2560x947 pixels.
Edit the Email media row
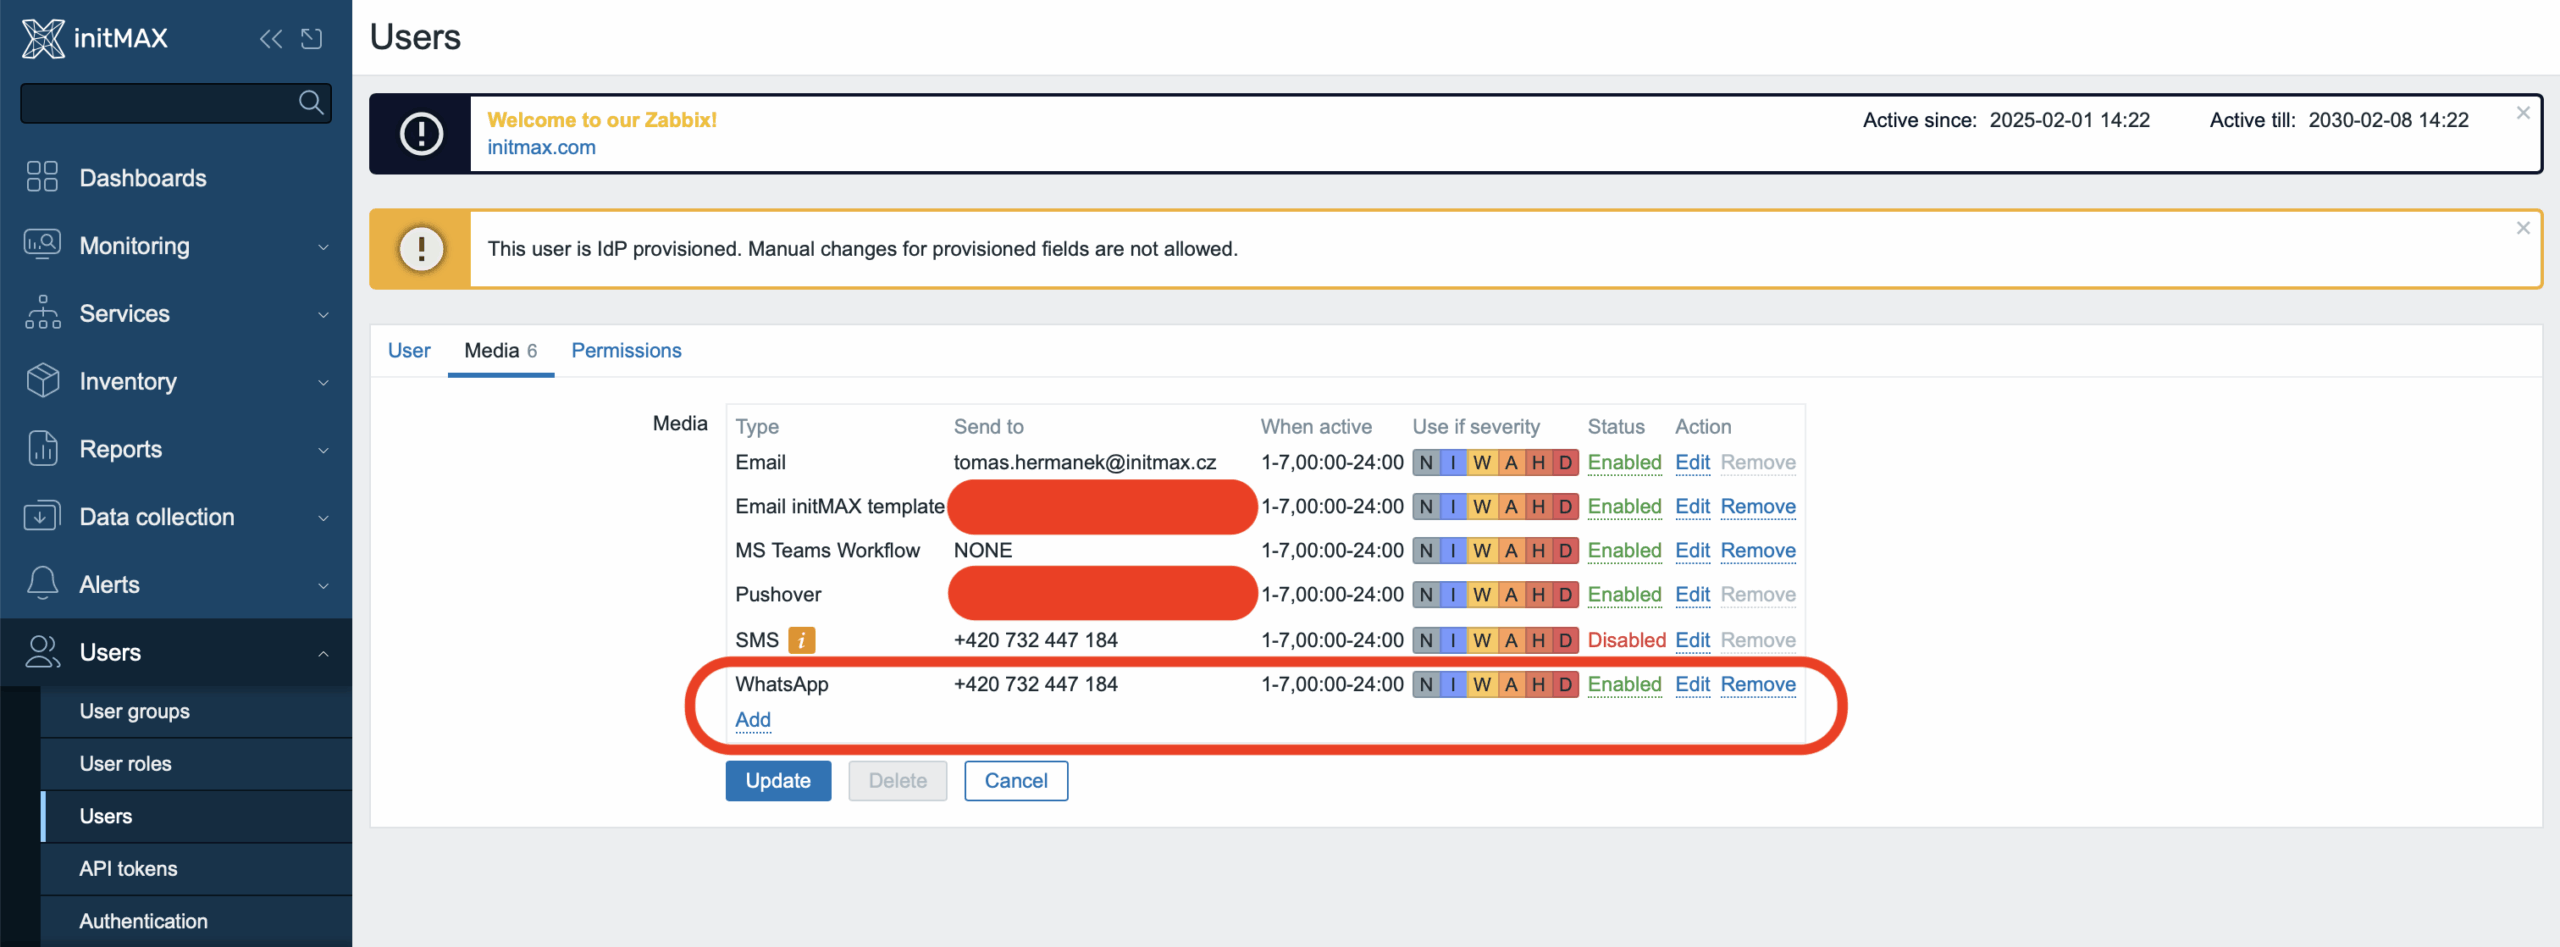click(1692, 462)
